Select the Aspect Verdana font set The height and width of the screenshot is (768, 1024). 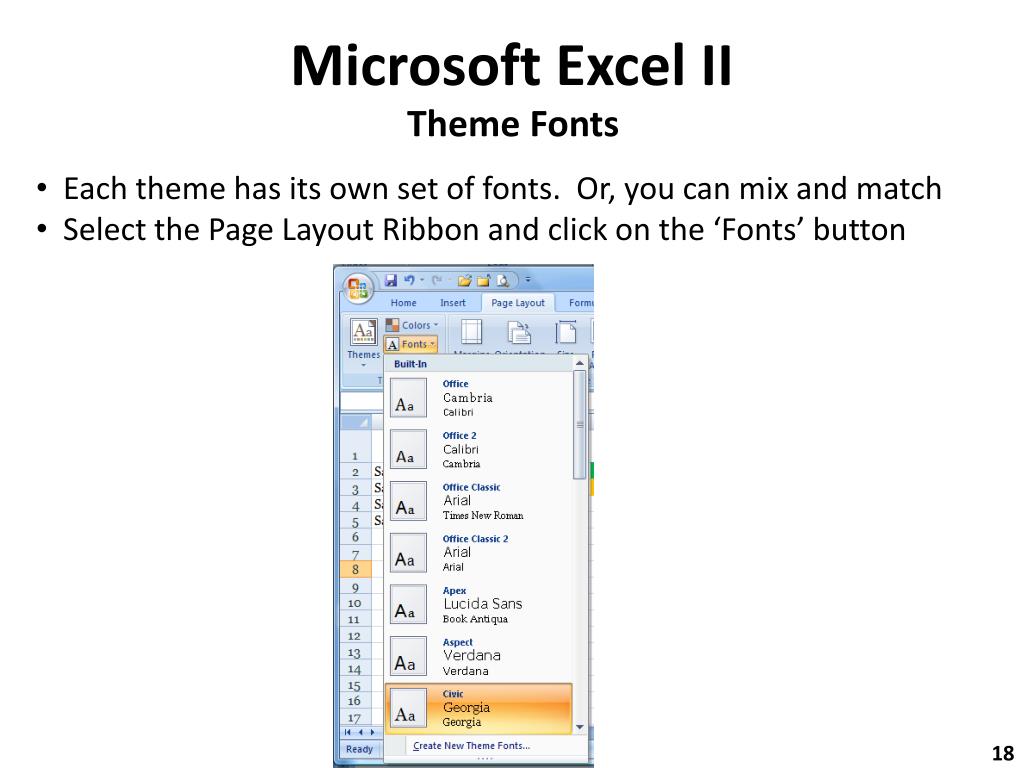click(x=479, y=656)
